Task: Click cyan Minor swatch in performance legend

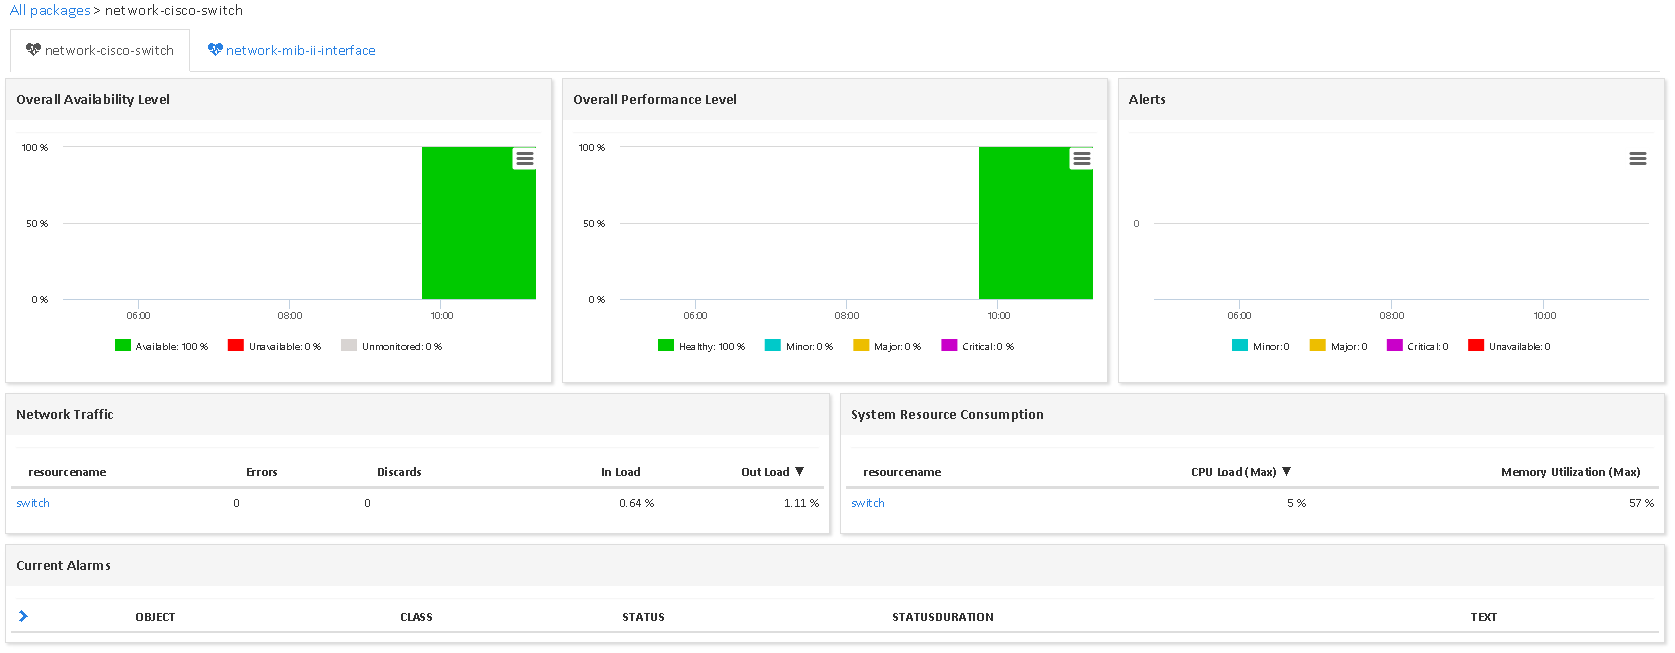Action: pos(772,346)
